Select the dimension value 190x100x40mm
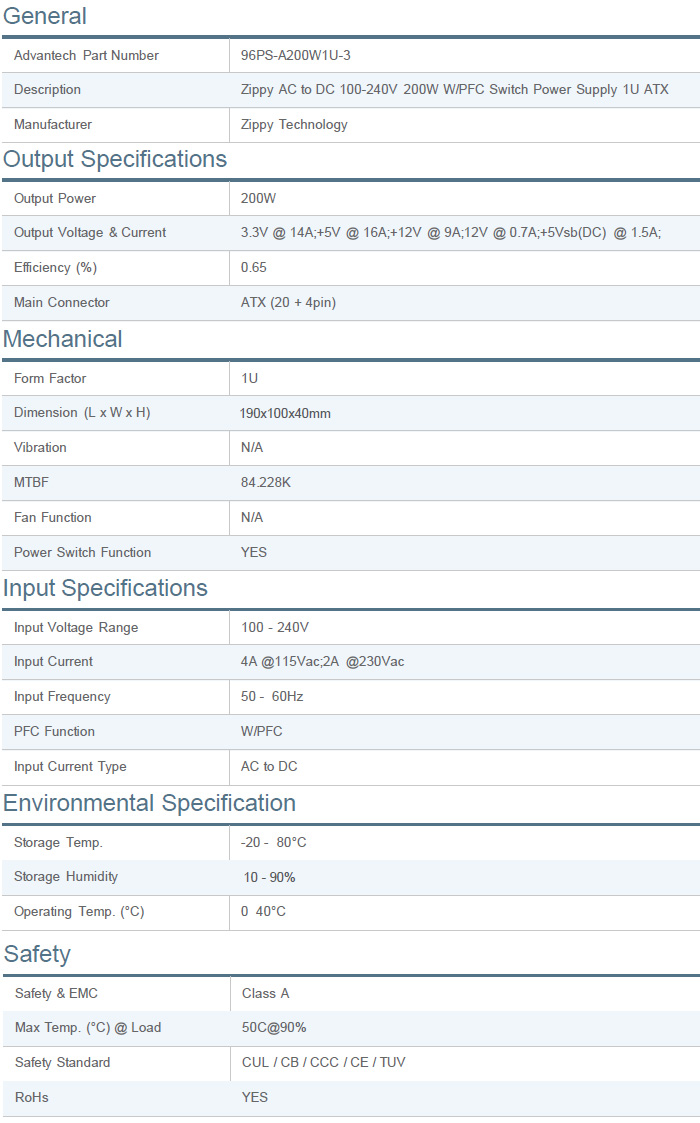This screenshot has height=1123, width=700. 285,414
